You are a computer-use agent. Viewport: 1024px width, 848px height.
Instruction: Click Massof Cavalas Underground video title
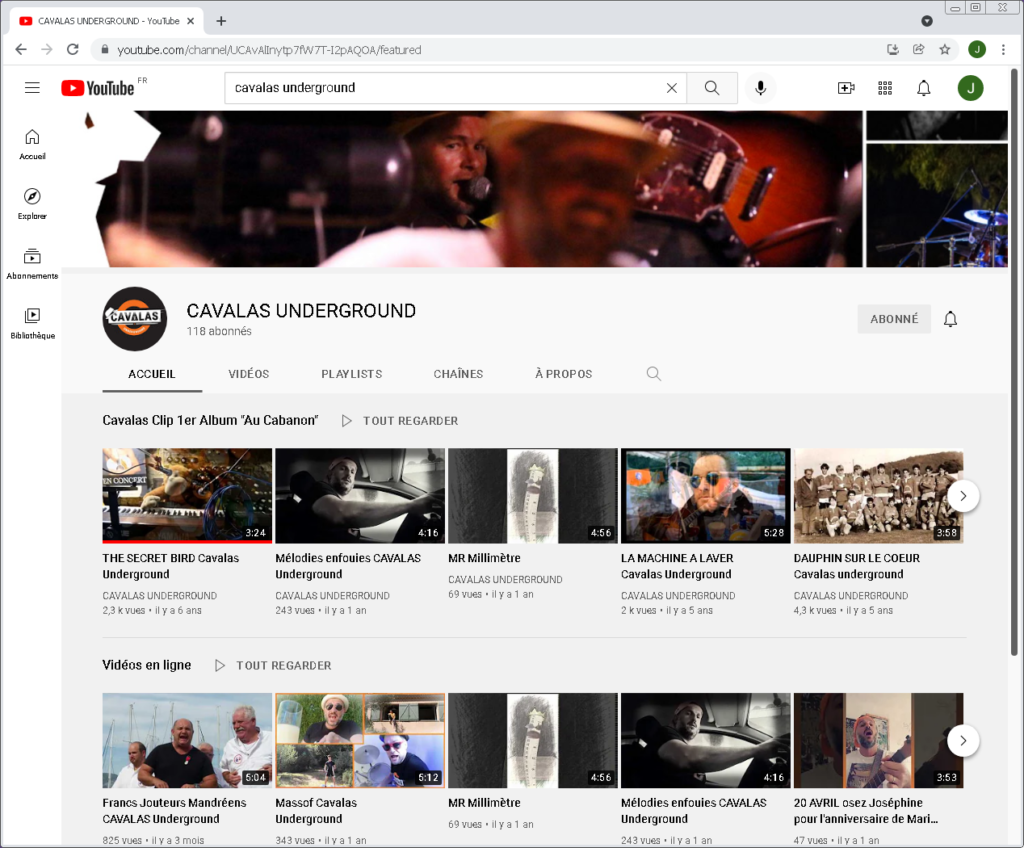[x=316, y=811]
